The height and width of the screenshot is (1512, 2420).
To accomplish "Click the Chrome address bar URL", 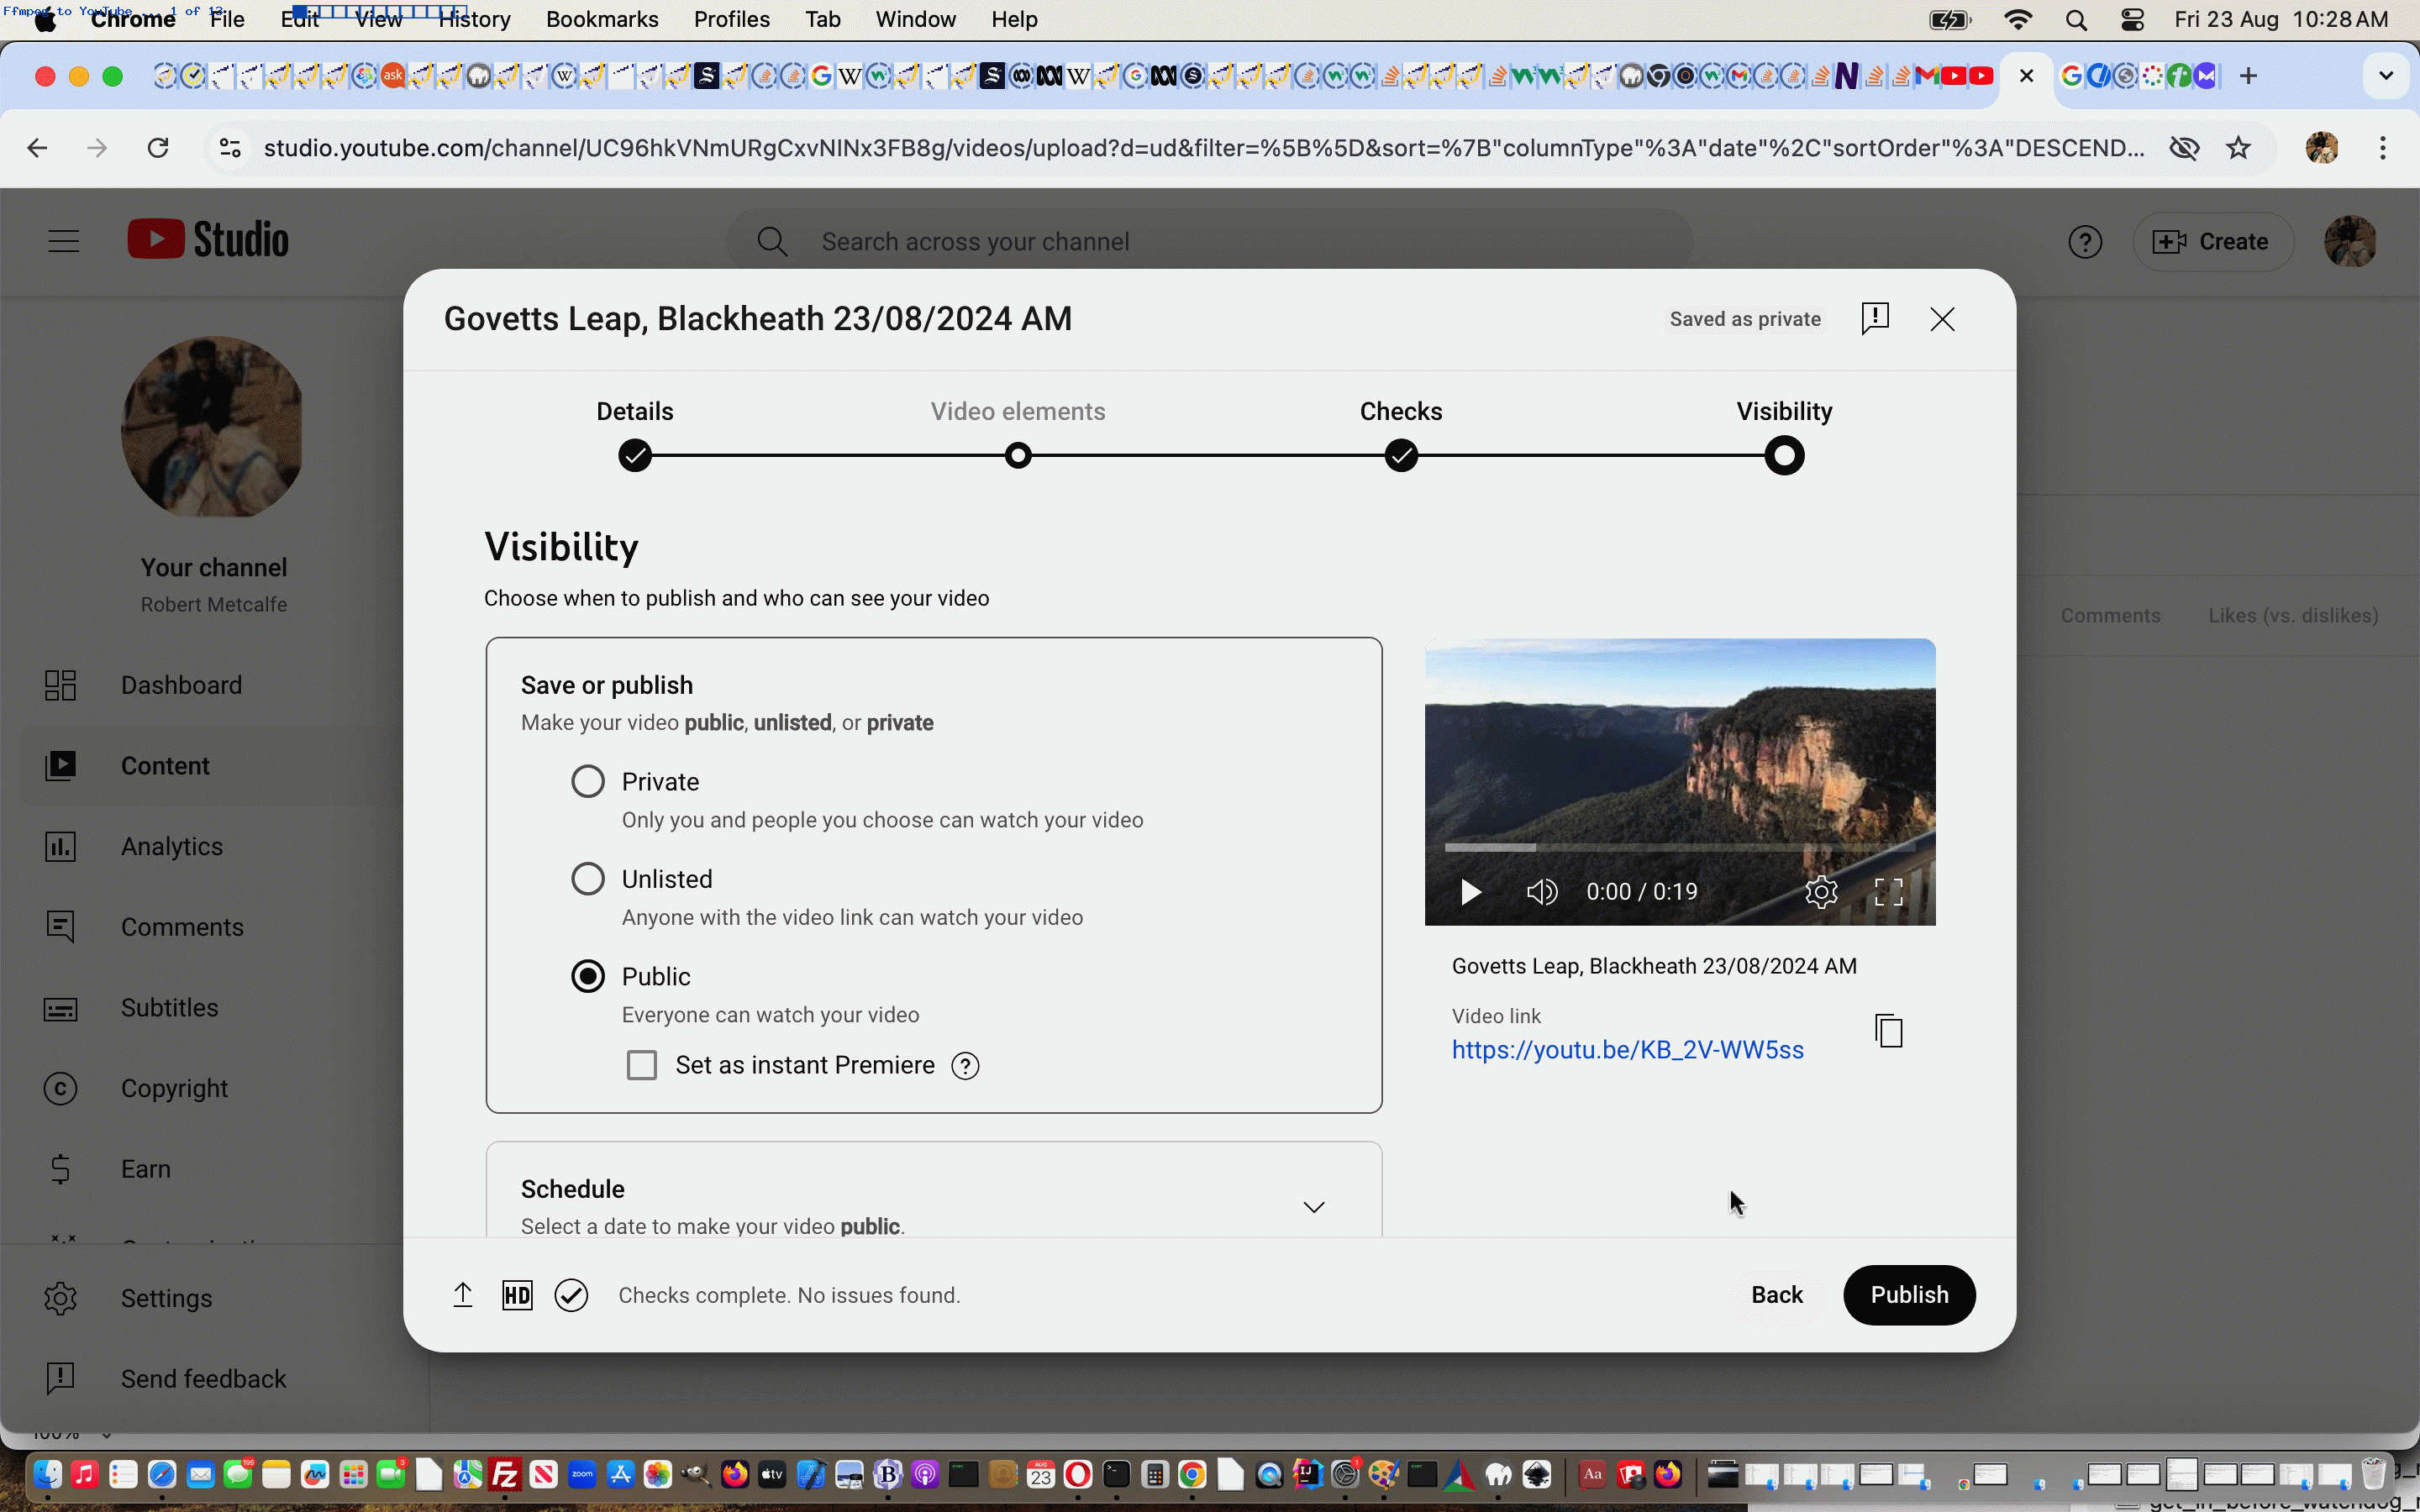I will pos(1203,148).
